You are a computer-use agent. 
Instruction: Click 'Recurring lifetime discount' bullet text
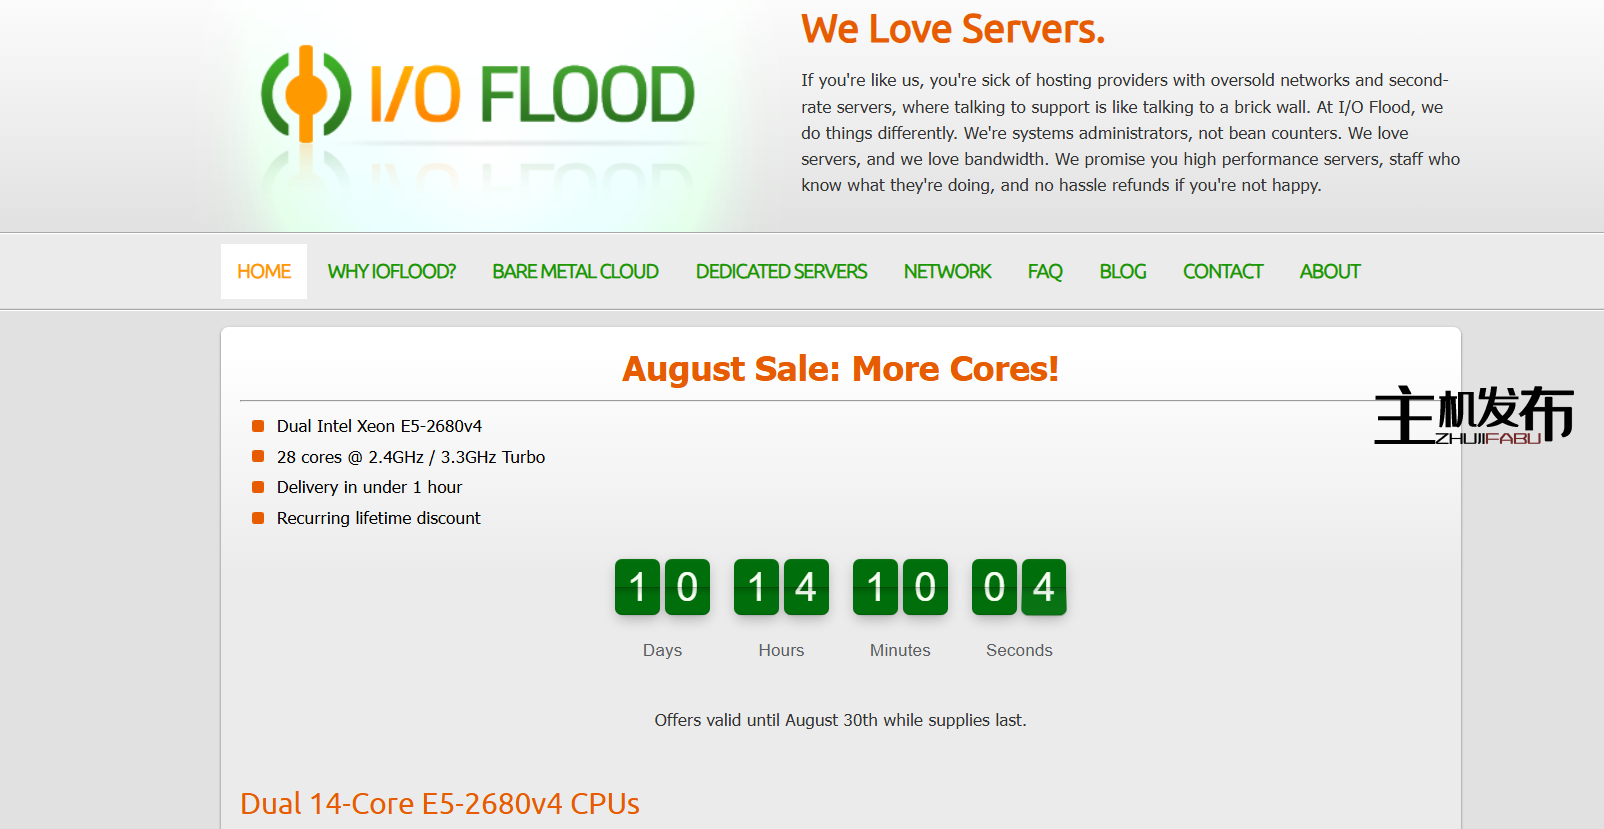point(378,518)
